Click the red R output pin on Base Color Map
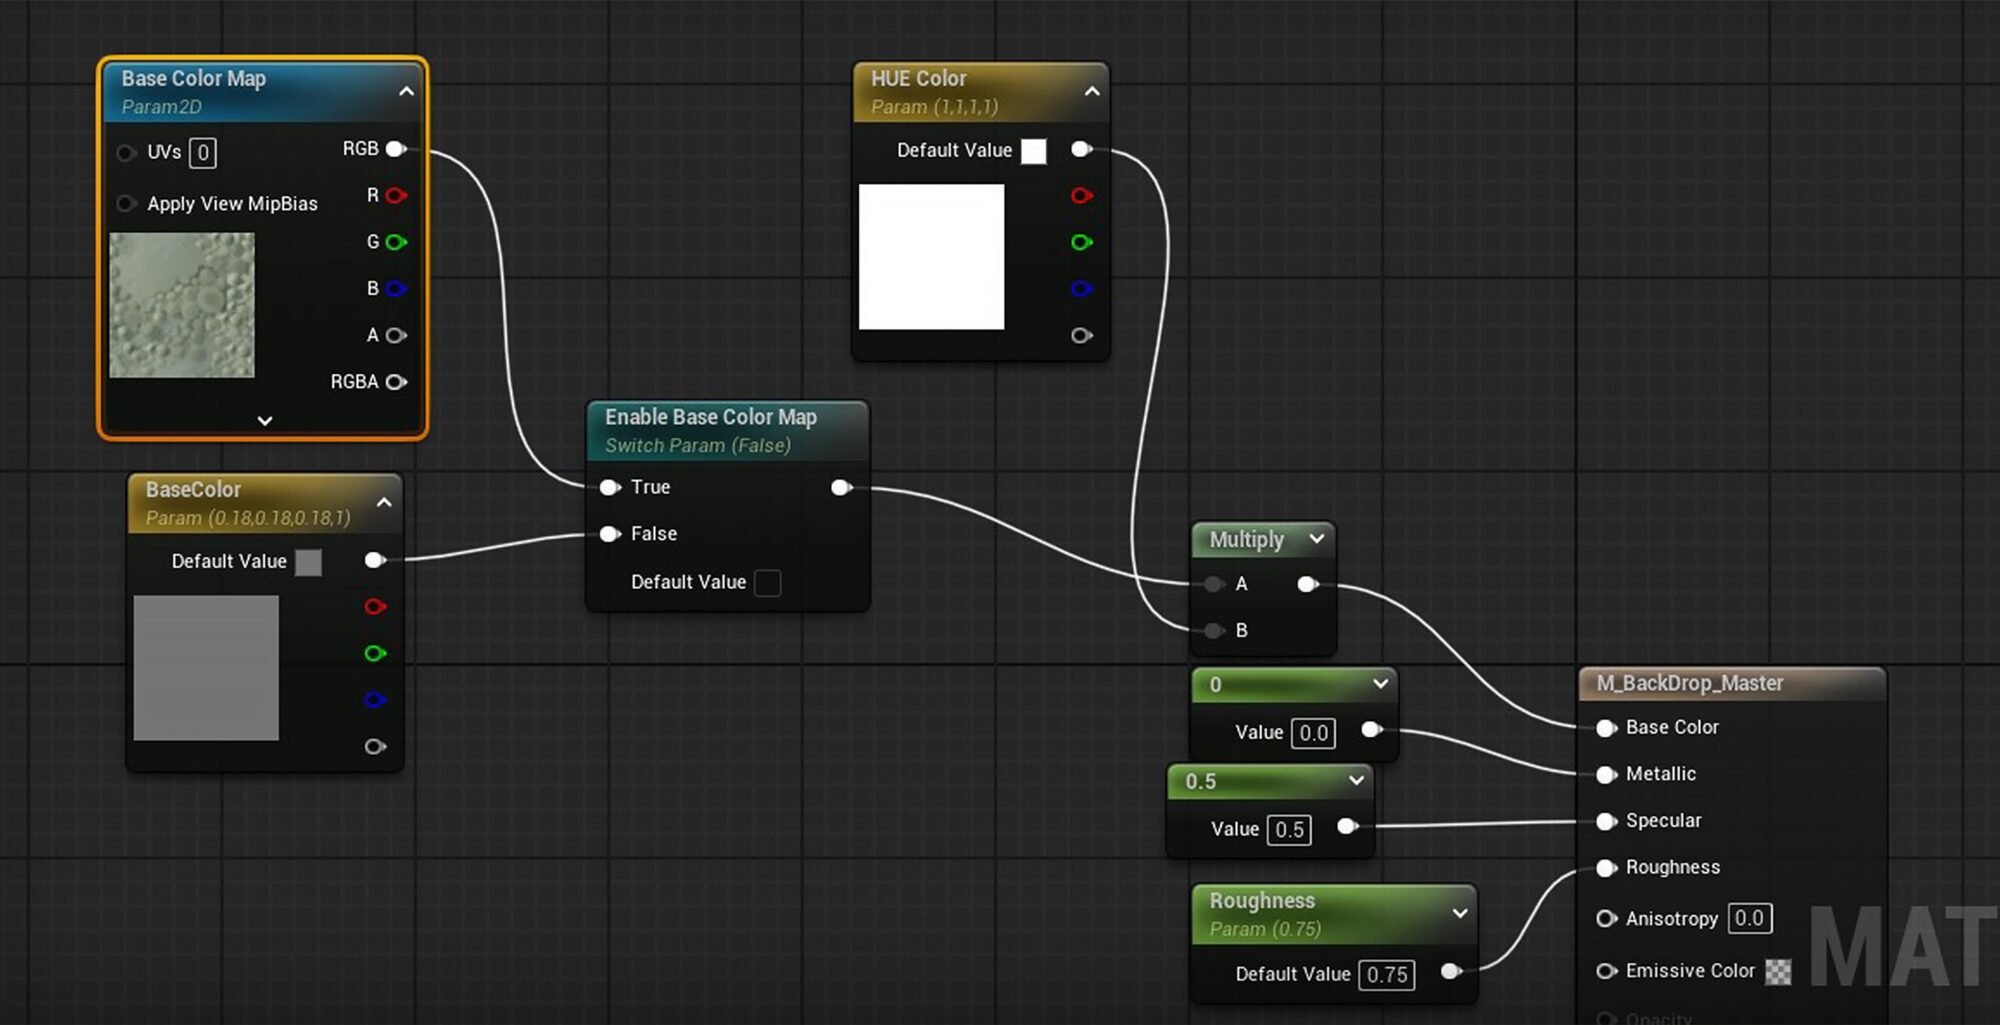The width and height of the screenshot is (2000, 1025). [396, 195]
